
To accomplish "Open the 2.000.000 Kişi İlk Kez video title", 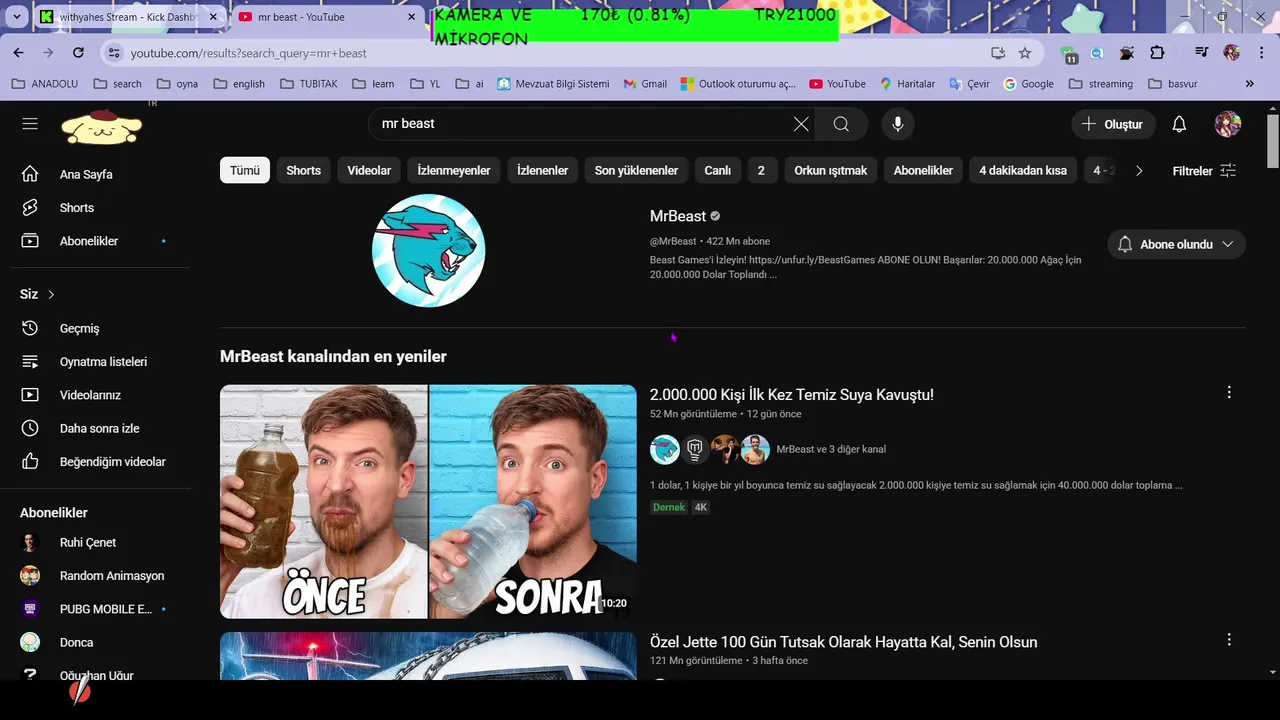I will click(x=792, y=395).
